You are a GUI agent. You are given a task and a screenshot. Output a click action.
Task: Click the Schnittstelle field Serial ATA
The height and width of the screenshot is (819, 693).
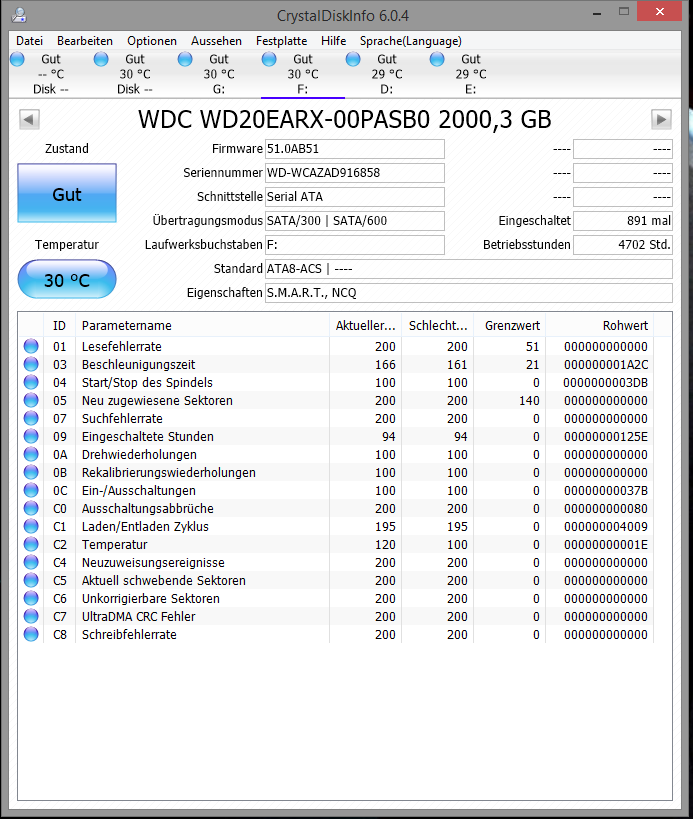pyautogui.click(x=355, y=197)
